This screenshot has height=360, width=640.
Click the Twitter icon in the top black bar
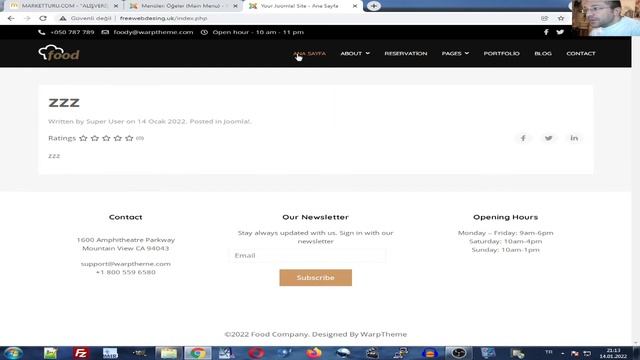point(560,32)
